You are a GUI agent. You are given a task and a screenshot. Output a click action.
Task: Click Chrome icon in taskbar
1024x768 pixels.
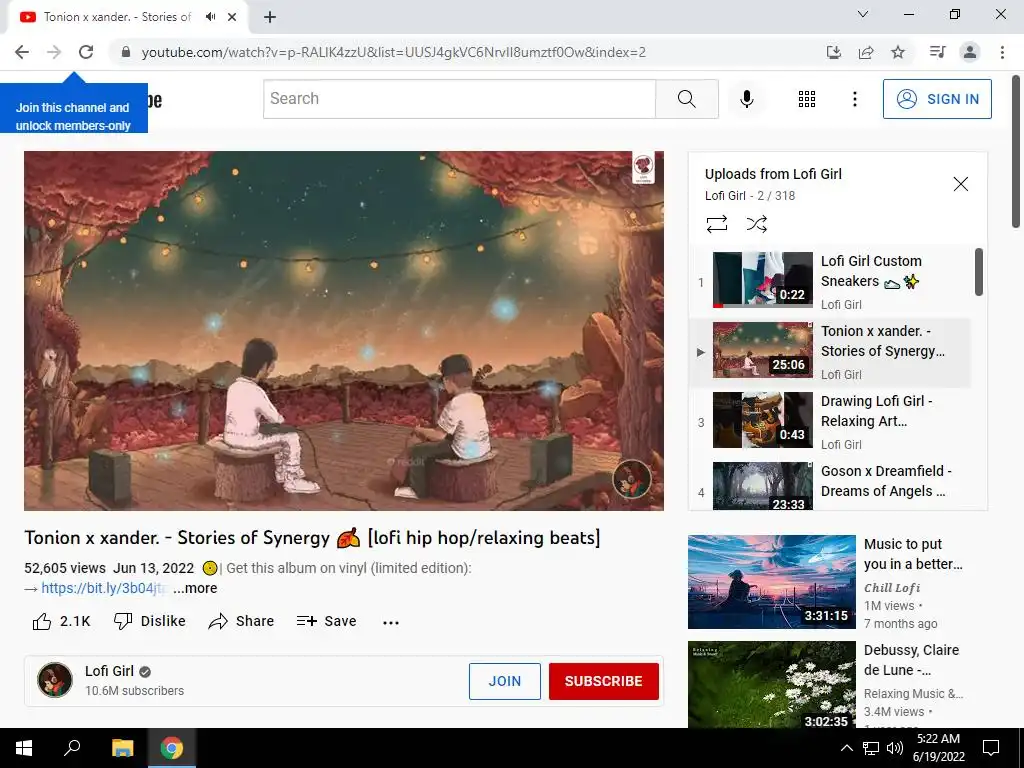tap(172, 748)
